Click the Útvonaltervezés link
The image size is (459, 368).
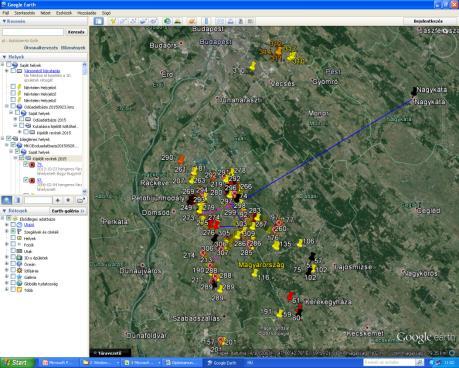(x=41, y=48)
